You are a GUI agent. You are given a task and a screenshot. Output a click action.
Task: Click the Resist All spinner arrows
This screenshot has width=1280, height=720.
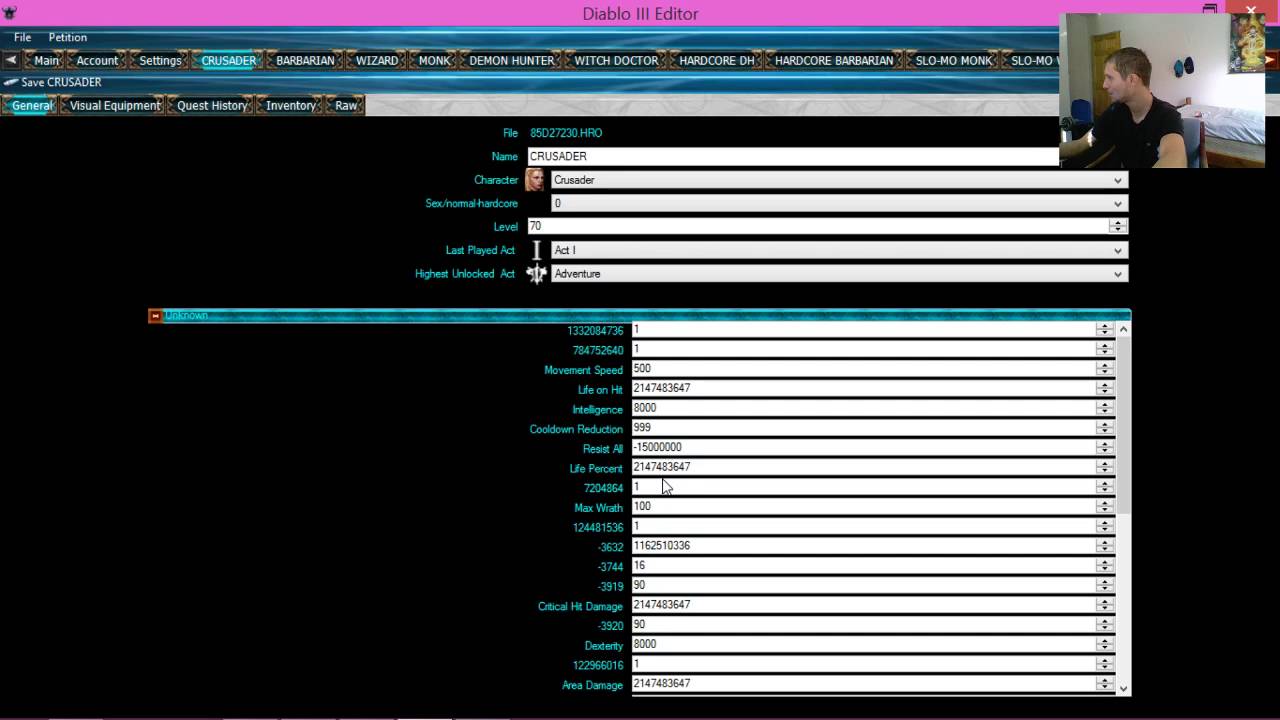[1104, 447]
